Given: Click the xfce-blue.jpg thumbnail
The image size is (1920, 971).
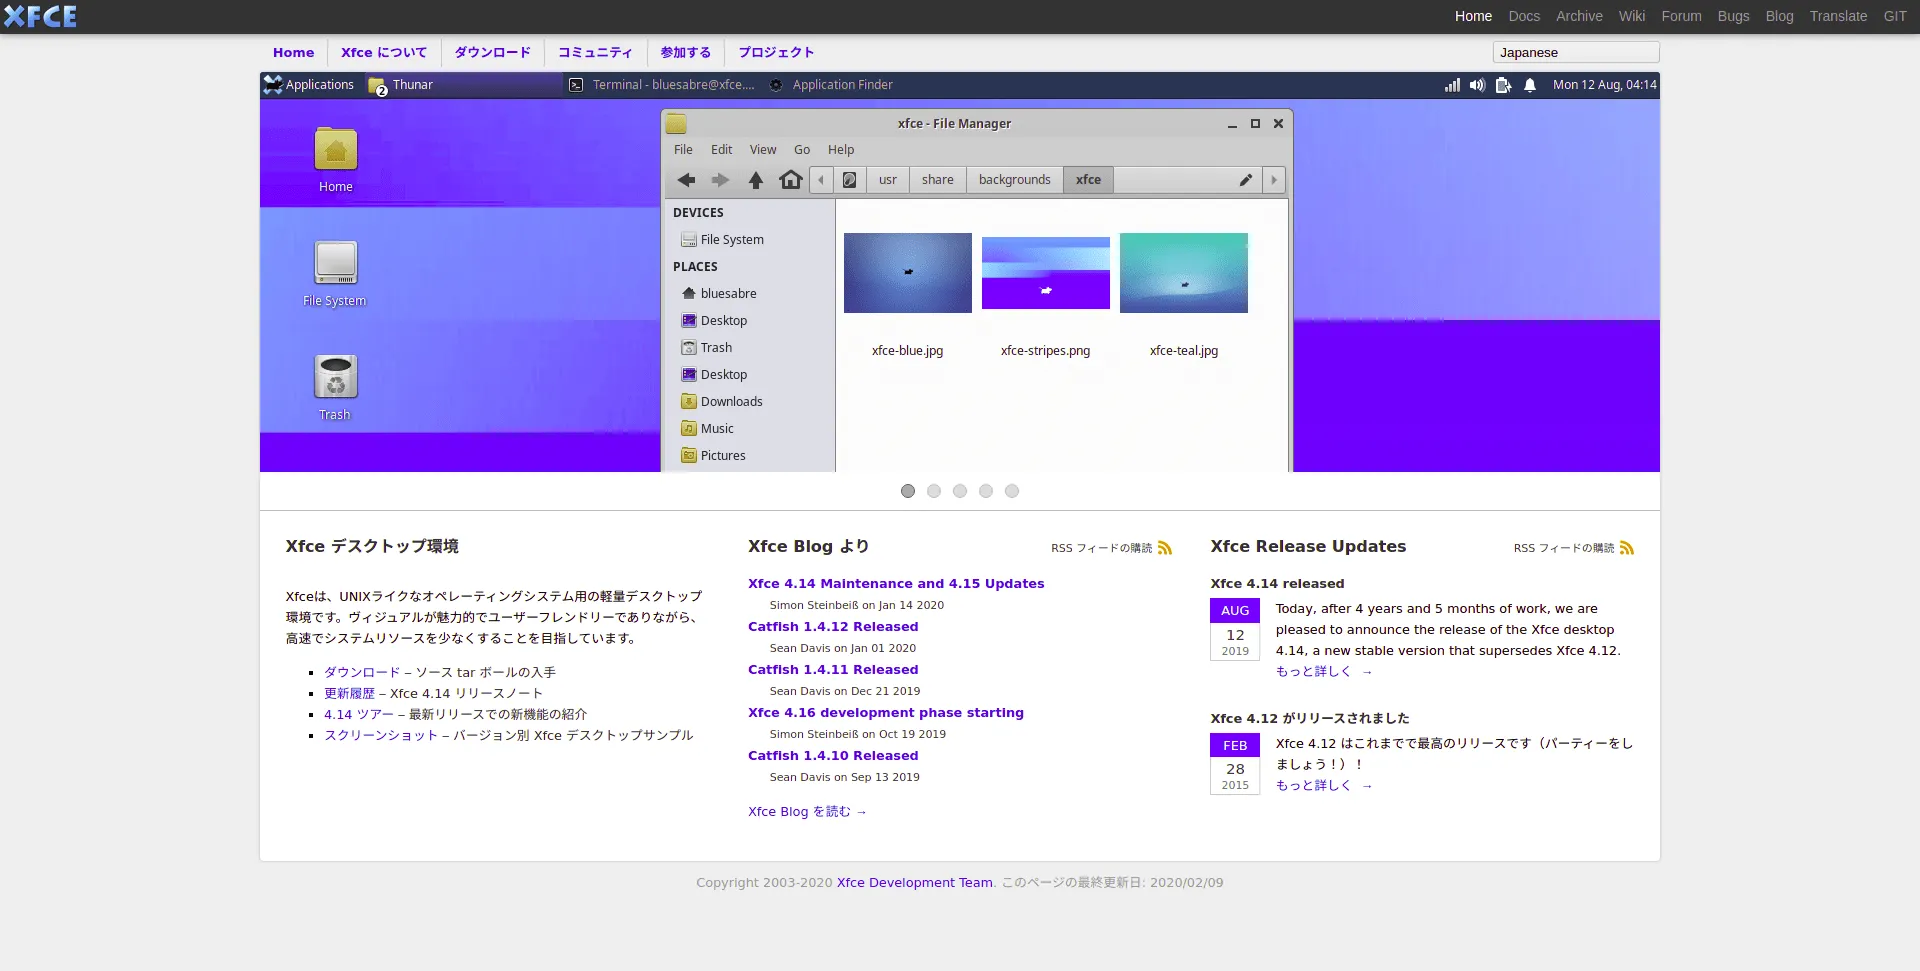Looking at the screenshot, I should 908,273.
